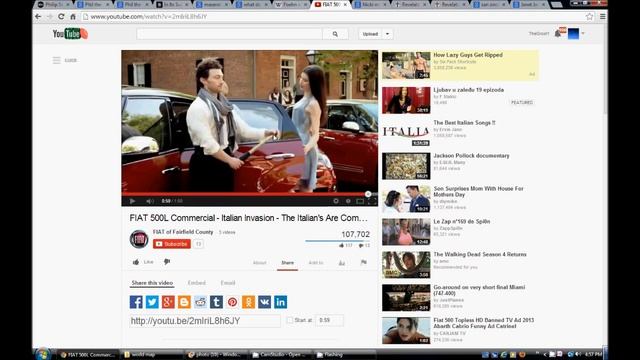Screen dimensions: 640x360
Task: Open the account avatar menu arrow
Action: [583, 33]
